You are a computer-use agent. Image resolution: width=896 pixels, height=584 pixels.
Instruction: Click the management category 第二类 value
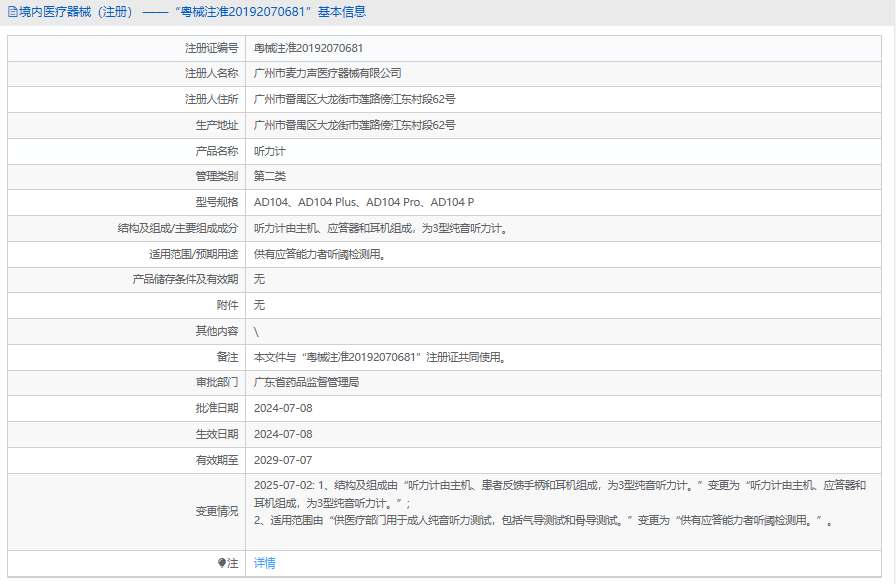pyautogui.click(x=270, y=177)
